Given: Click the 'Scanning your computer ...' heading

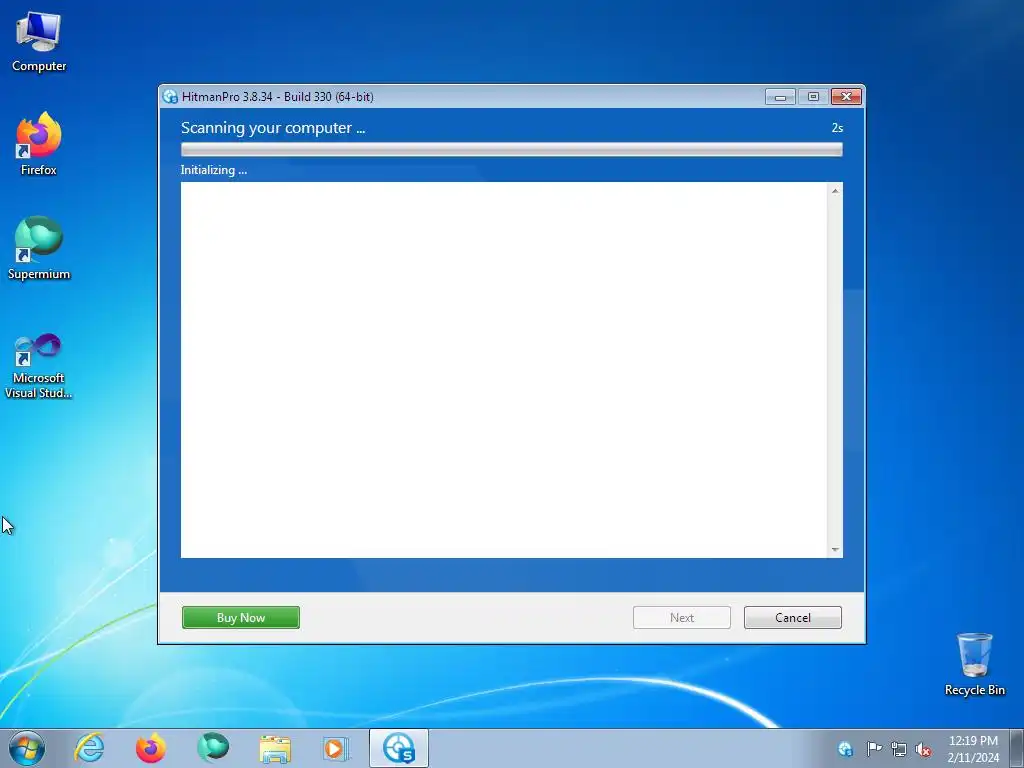Looking at the screenshot, I should click(273, 128).
